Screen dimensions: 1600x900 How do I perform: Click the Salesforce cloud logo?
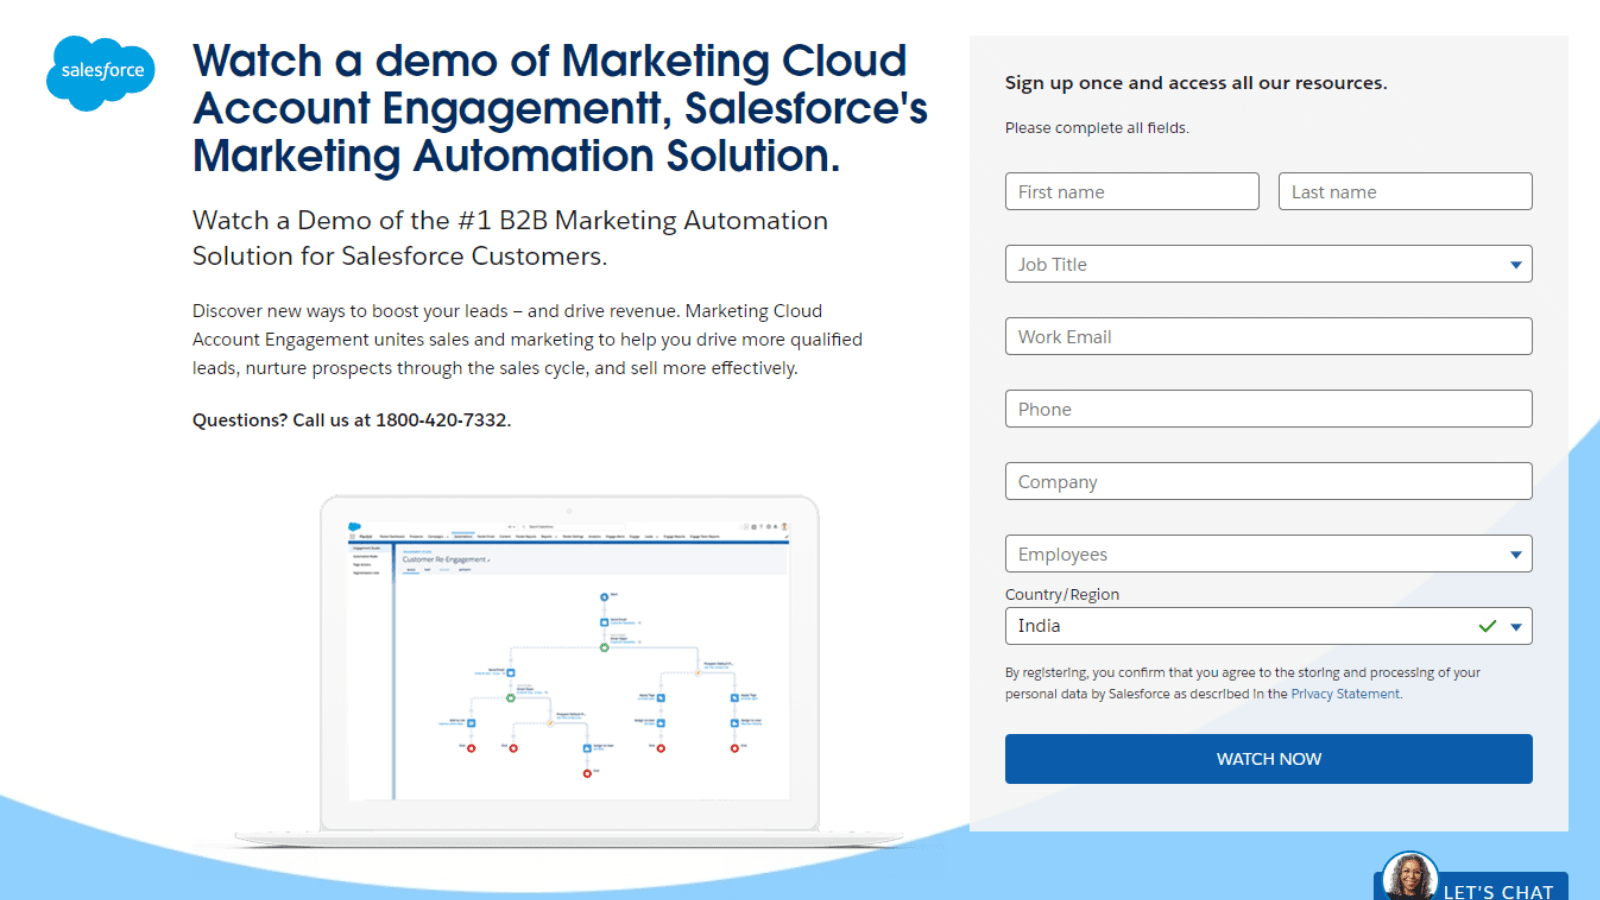pyautogui.click(x=100, y=72)
